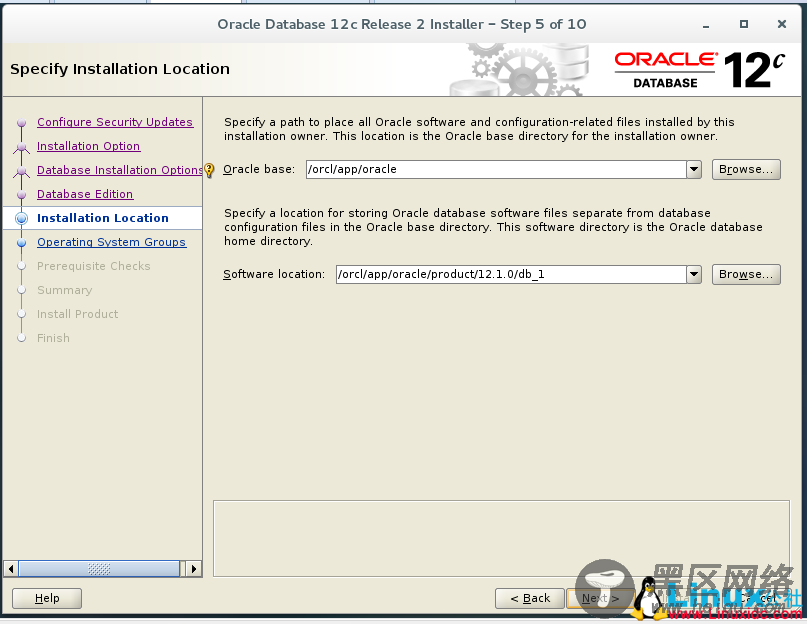Click the Operating System Groups bullet icon
The height and width of the screenshot is (624, 807).
(x=21, y=242)
